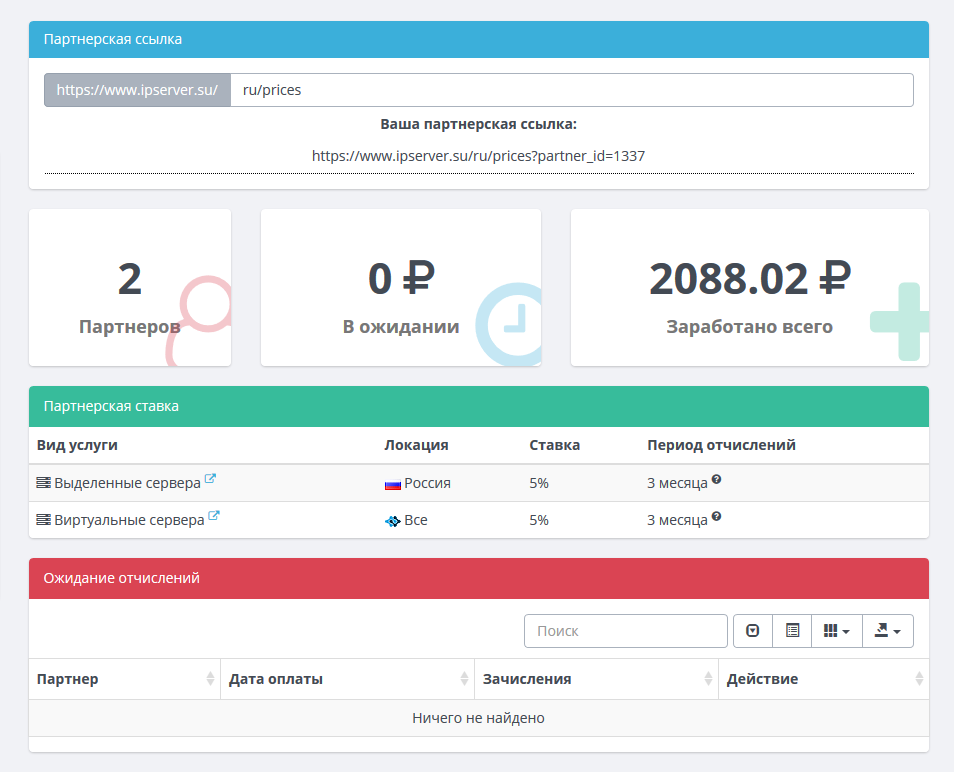Click the server icon before Выделенные сервера
This screenshot has height=772, width=954.
[x=43, y=483]
